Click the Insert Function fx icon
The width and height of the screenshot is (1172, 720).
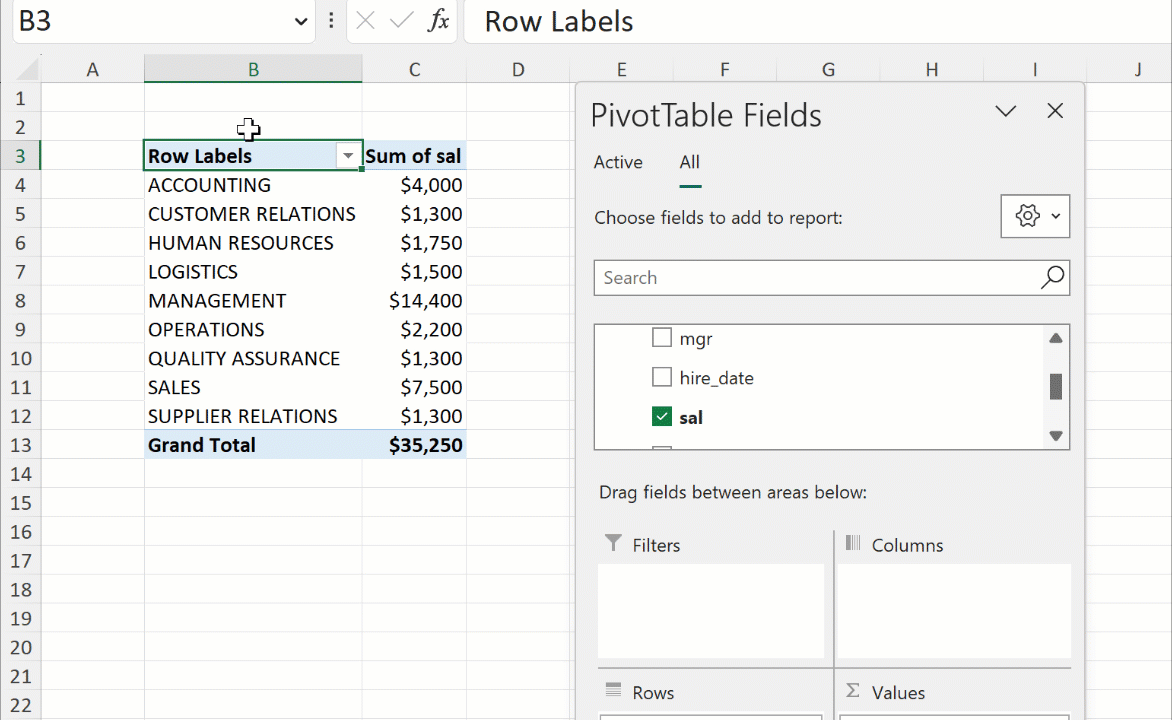coord(438,21)
